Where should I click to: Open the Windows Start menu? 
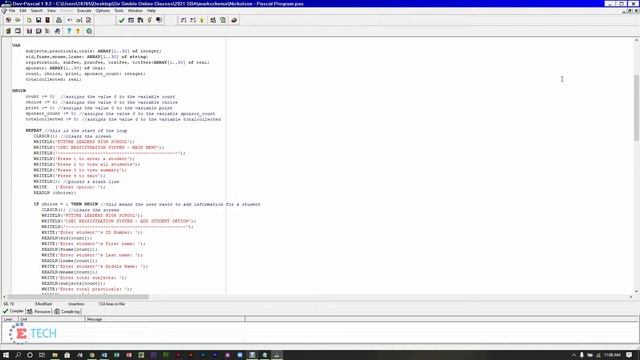click(6, 355)
